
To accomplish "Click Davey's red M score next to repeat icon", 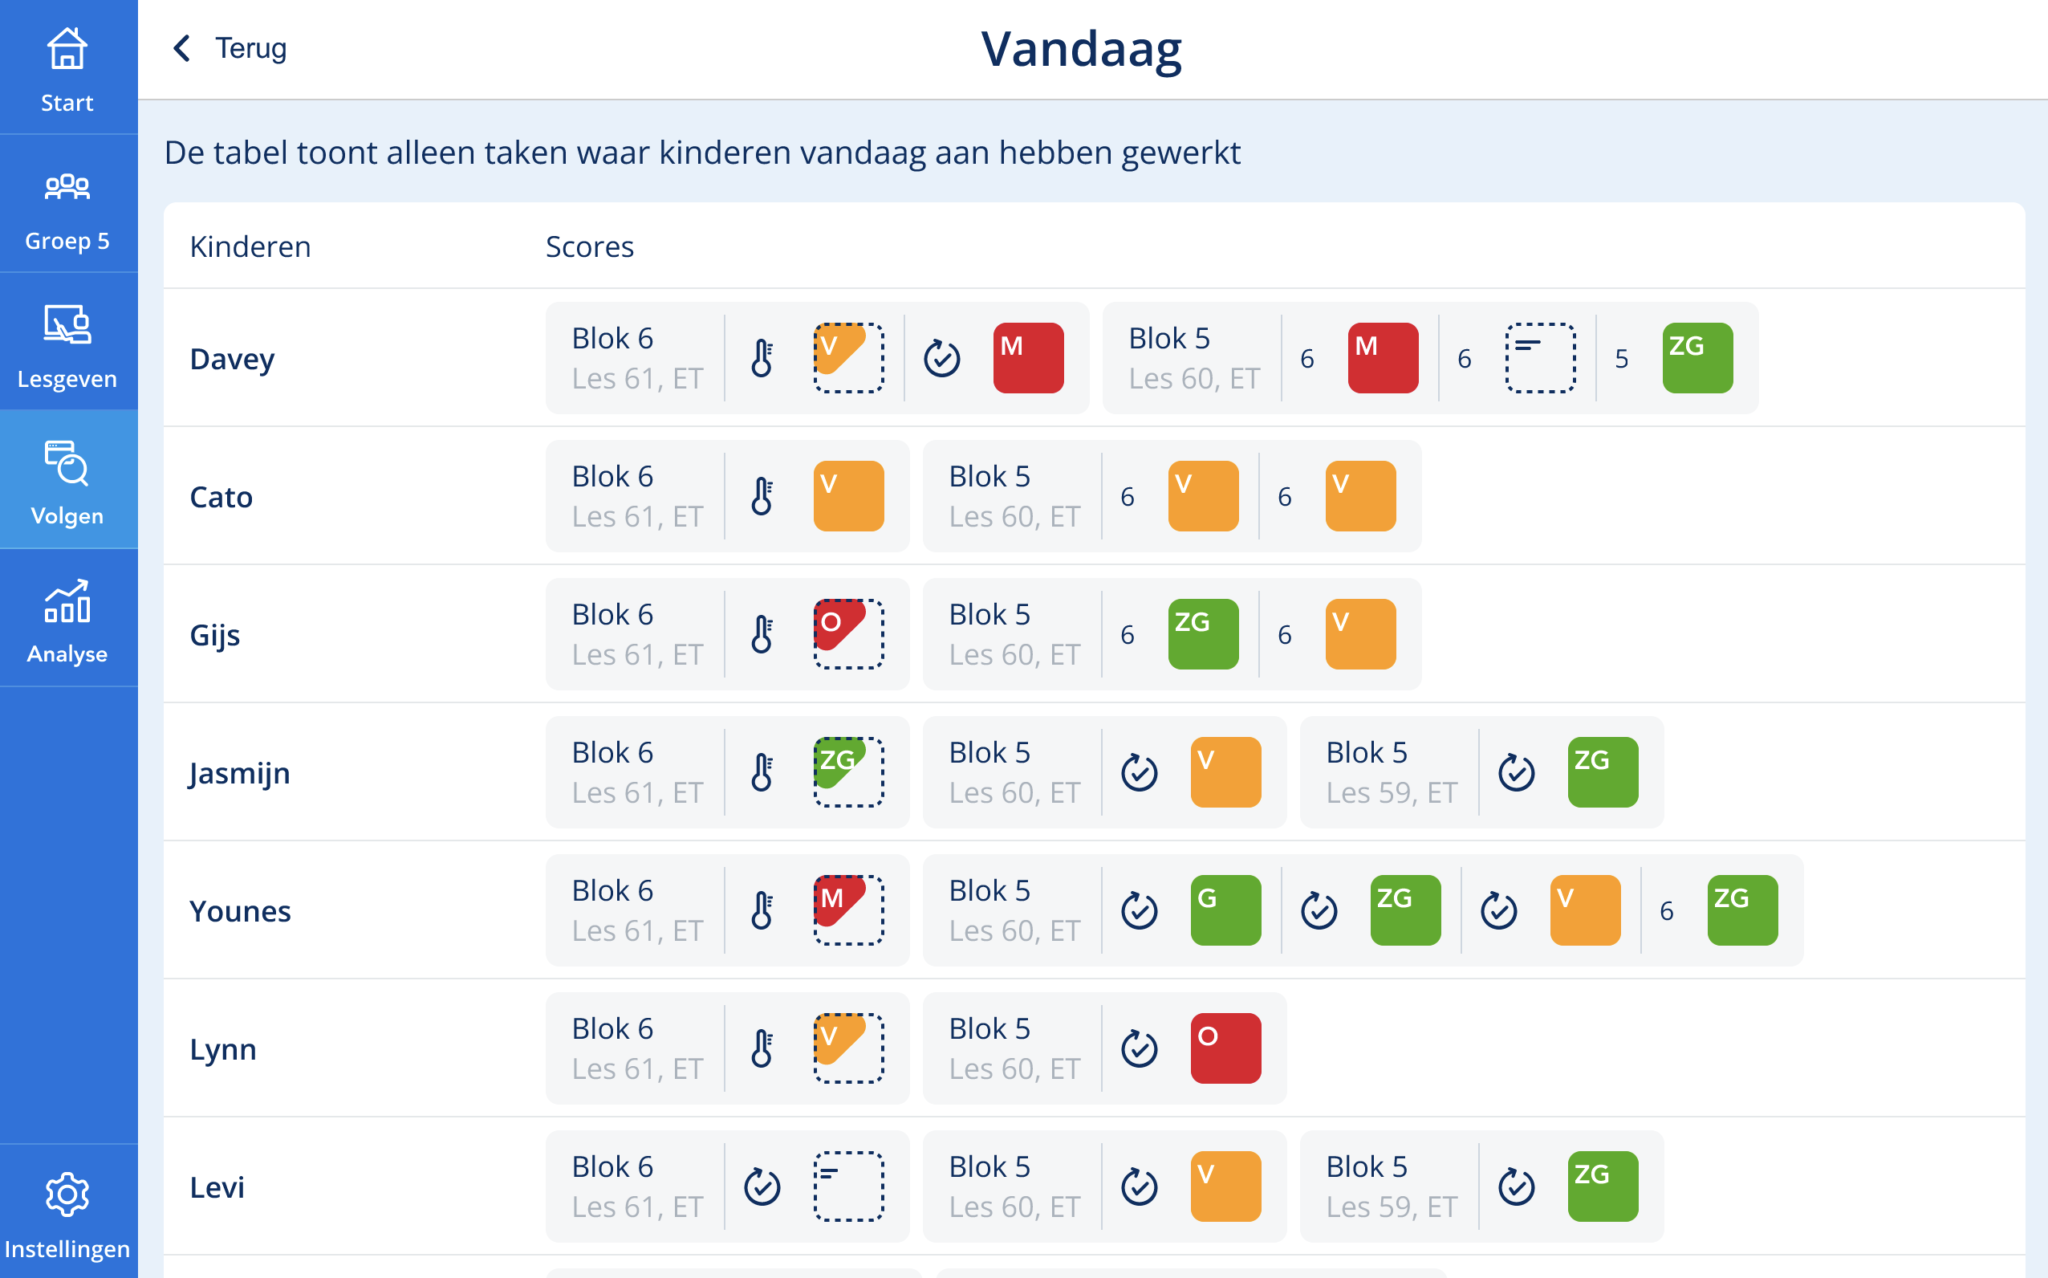I will click(x=1028, y=358).
